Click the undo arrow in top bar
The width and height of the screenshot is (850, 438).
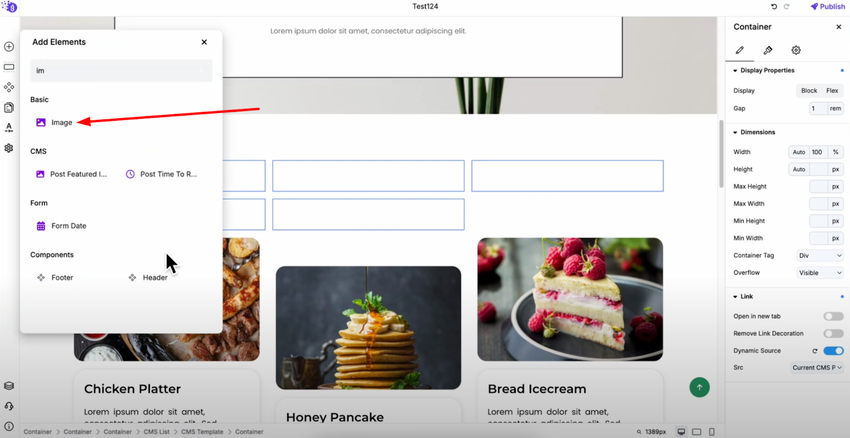(x=774, y=7)
